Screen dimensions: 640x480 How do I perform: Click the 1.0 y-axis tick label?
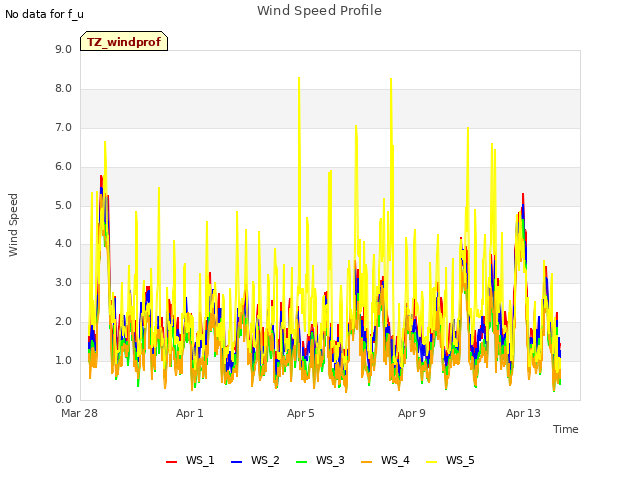(x=64, y=360)
